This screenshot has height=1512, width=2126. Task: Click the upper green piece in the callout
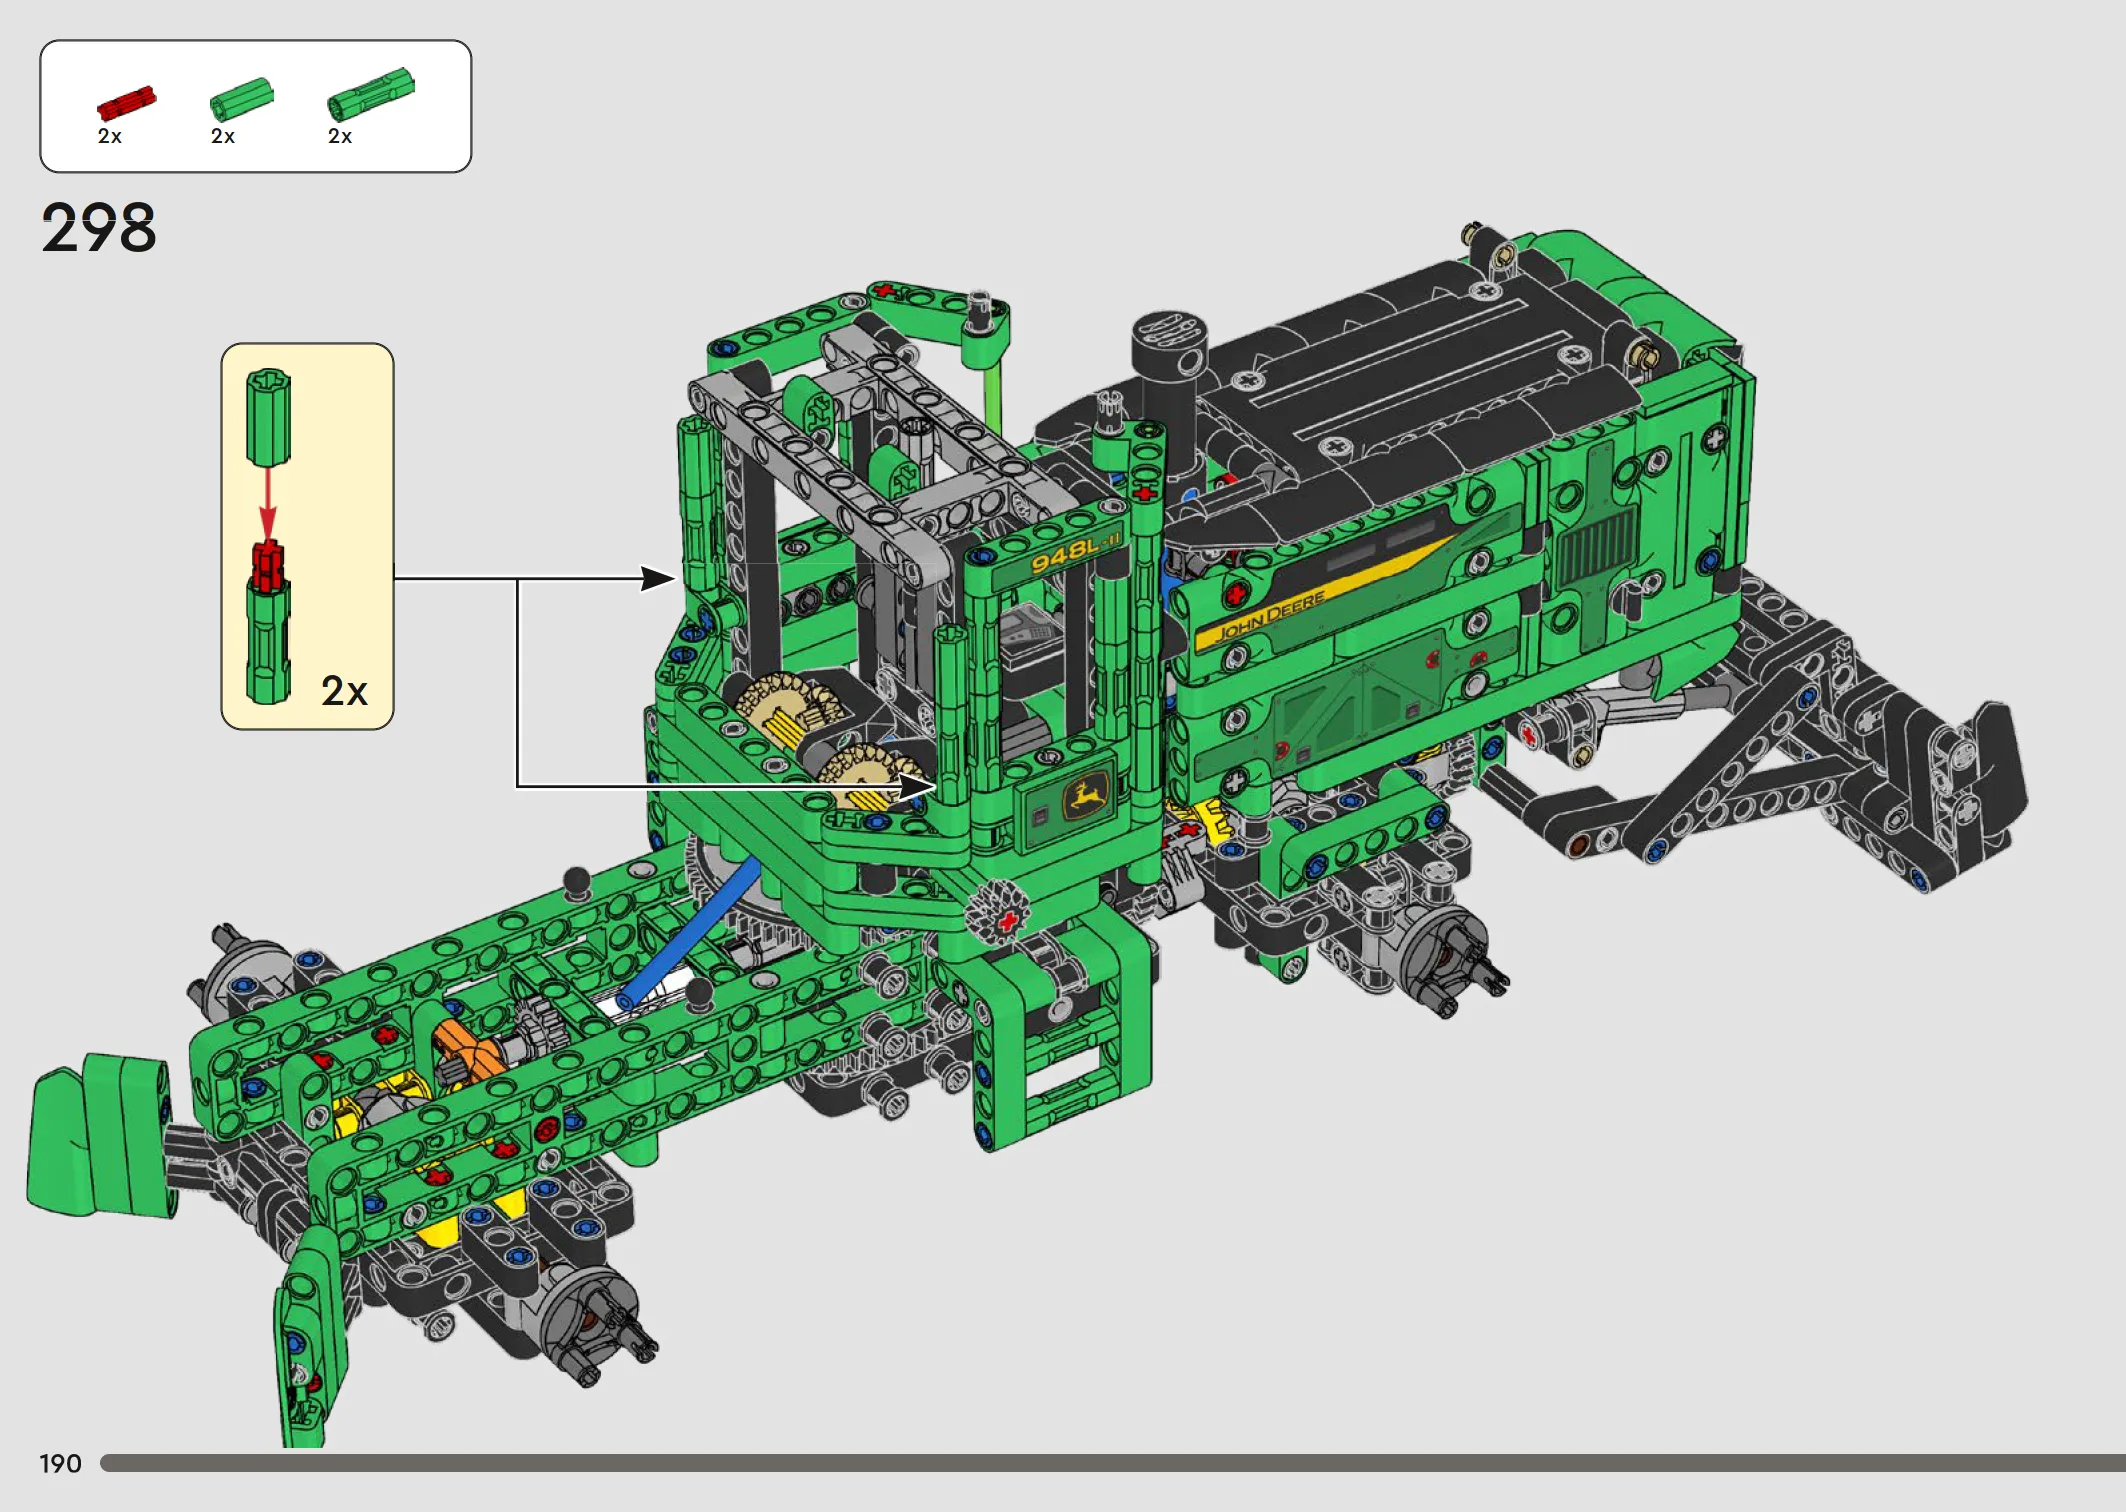point(268,417)
